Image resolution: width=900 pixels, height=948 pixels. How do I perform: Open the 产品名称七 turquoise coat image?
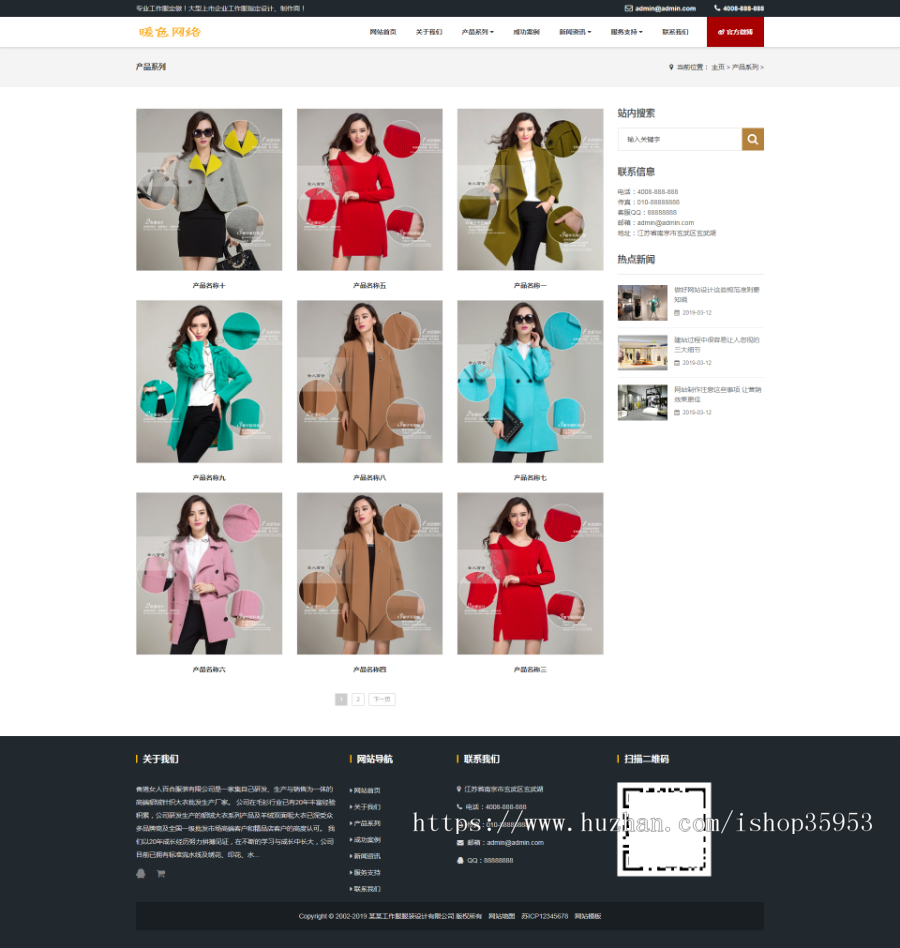click(x=530, y=381)
